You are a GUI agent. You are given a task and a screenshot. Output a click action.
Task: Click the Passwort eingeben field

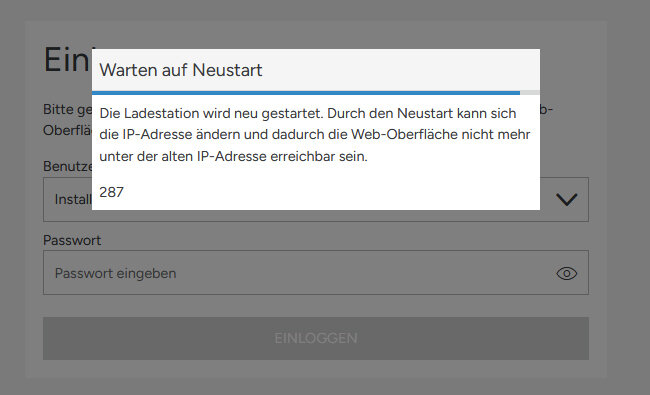[316, 273]
